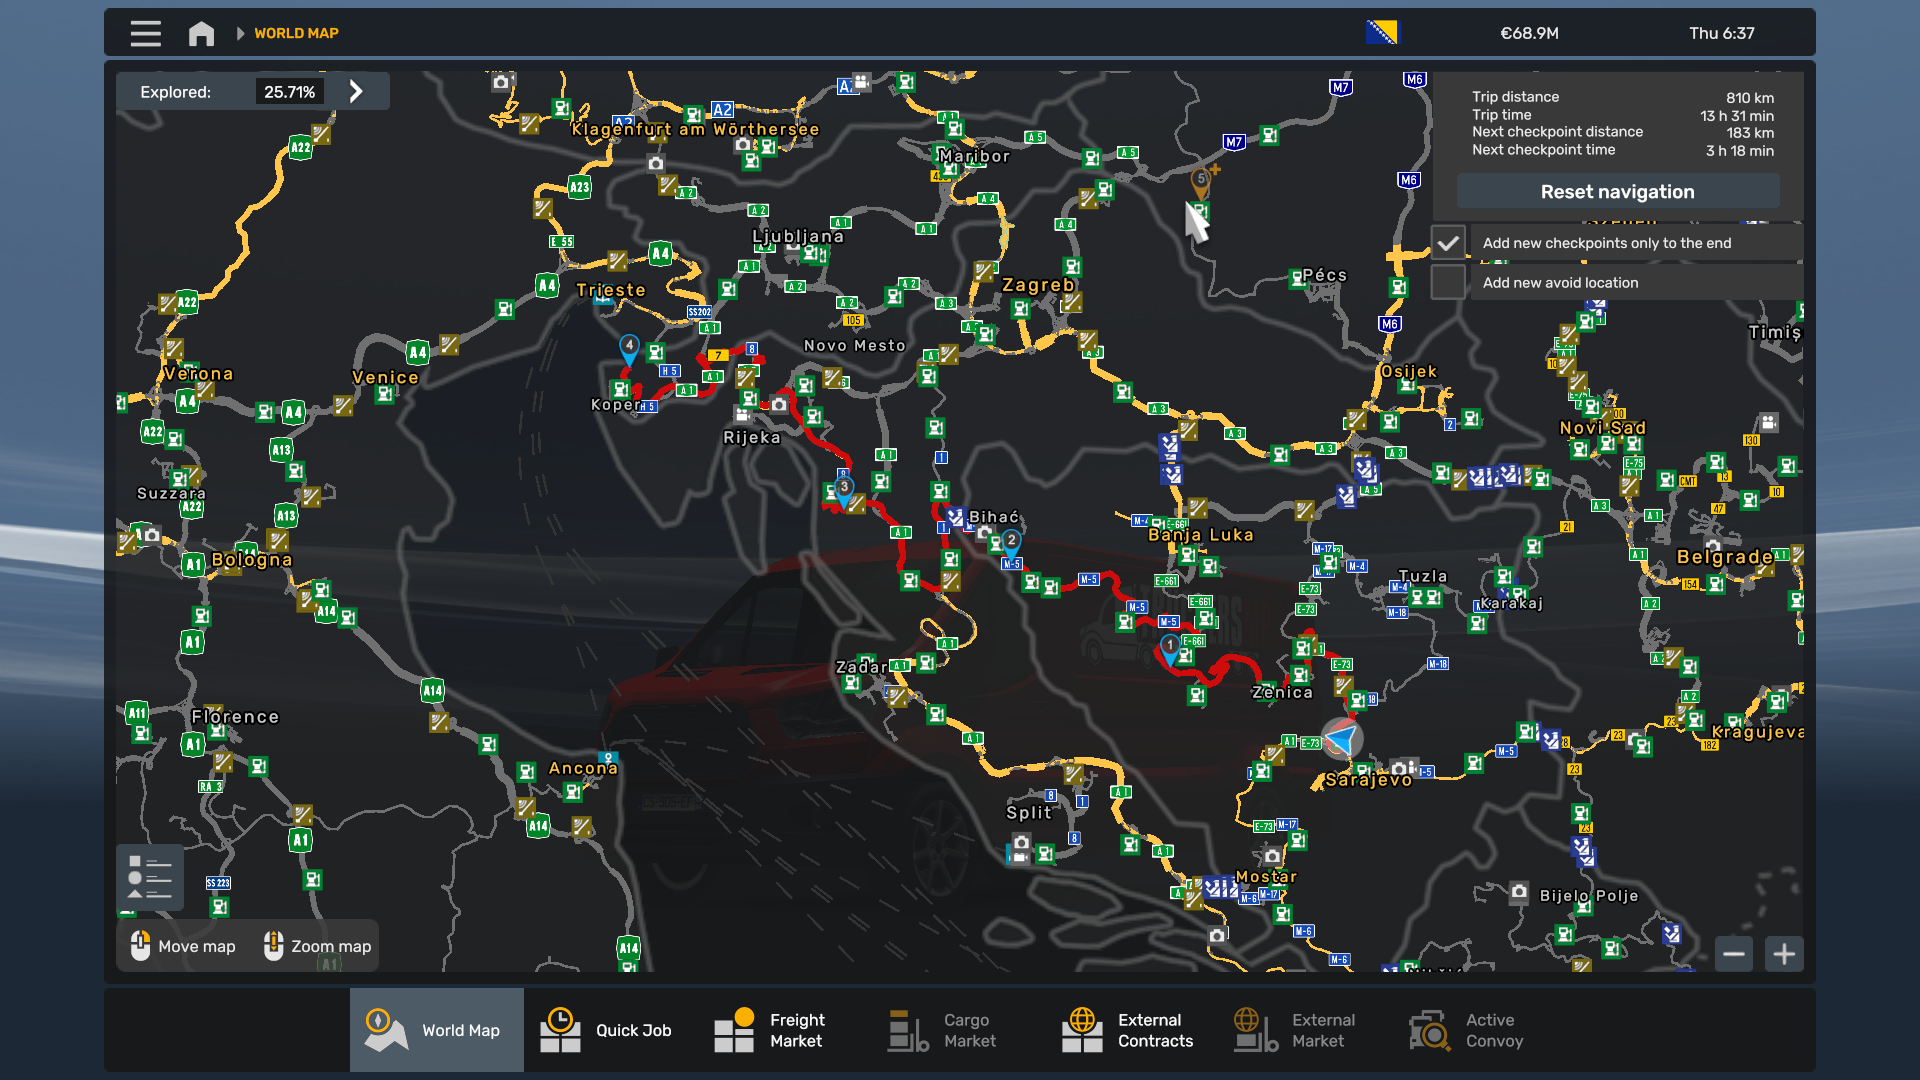1920x1080 pixels.
Task: Click the A14 shield near Ancona
Action: (538, 826)
